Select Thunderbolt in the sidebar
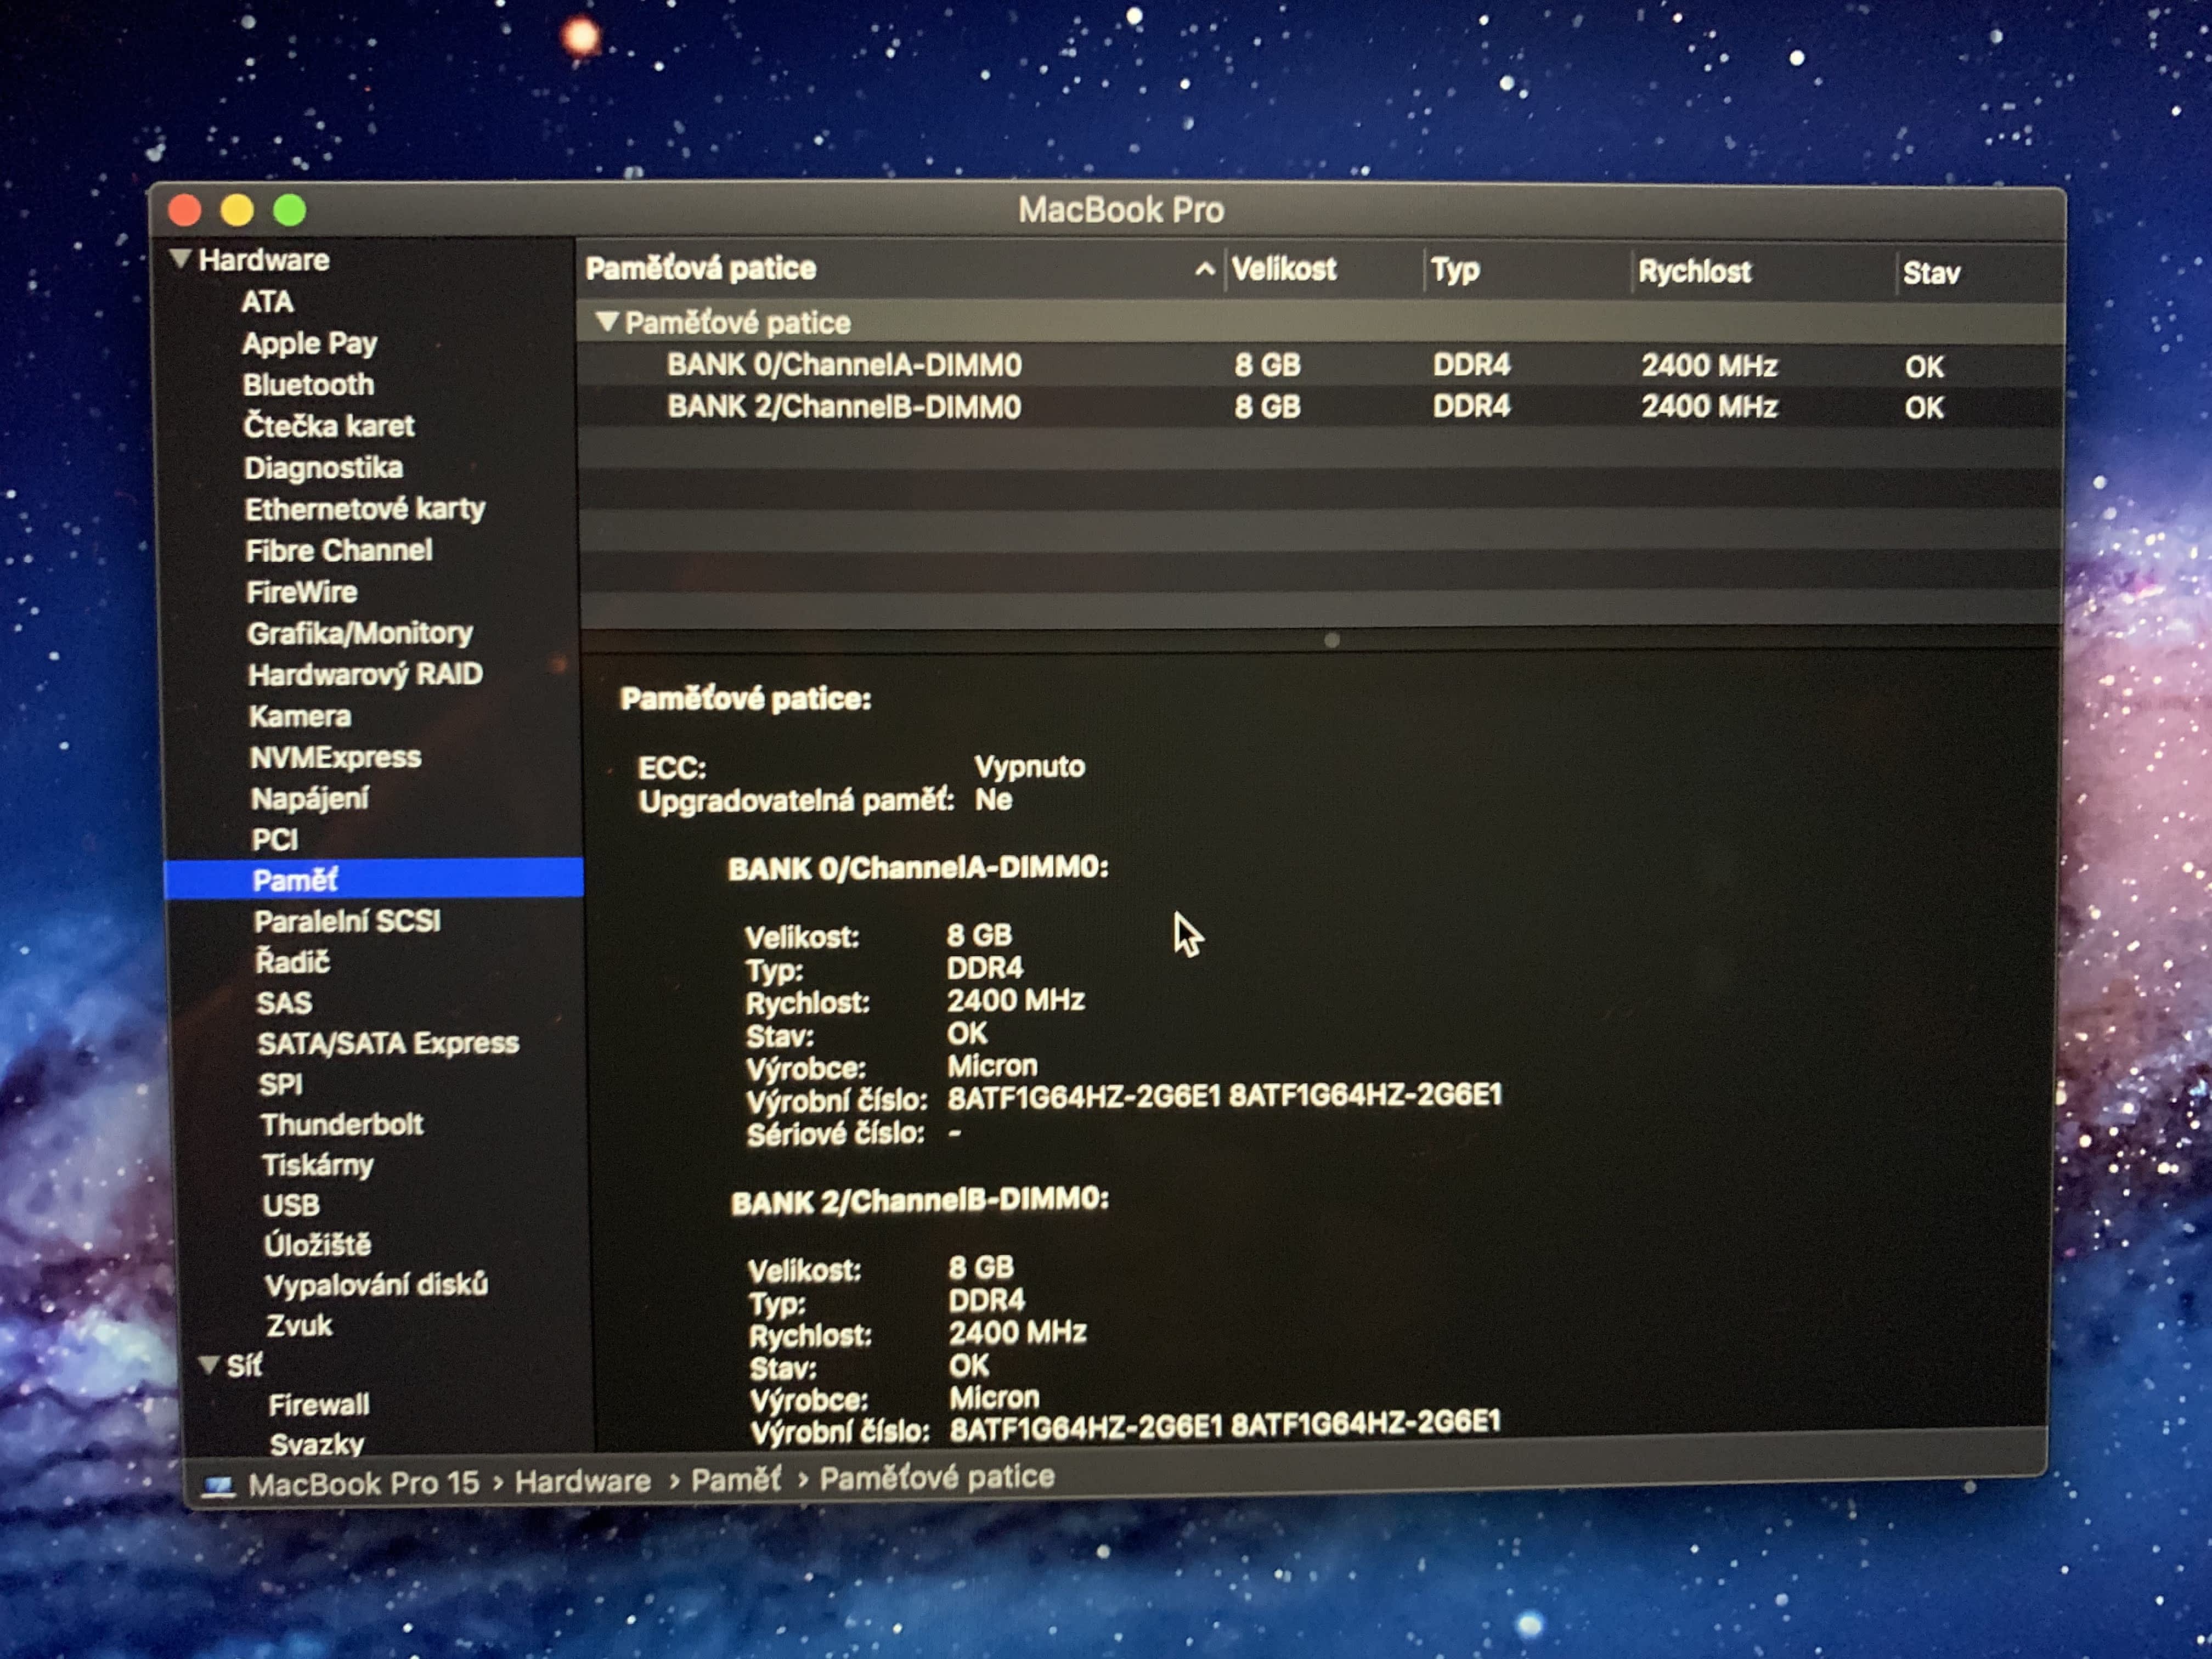The image size is (2212, 1659). click(341, 1125)
